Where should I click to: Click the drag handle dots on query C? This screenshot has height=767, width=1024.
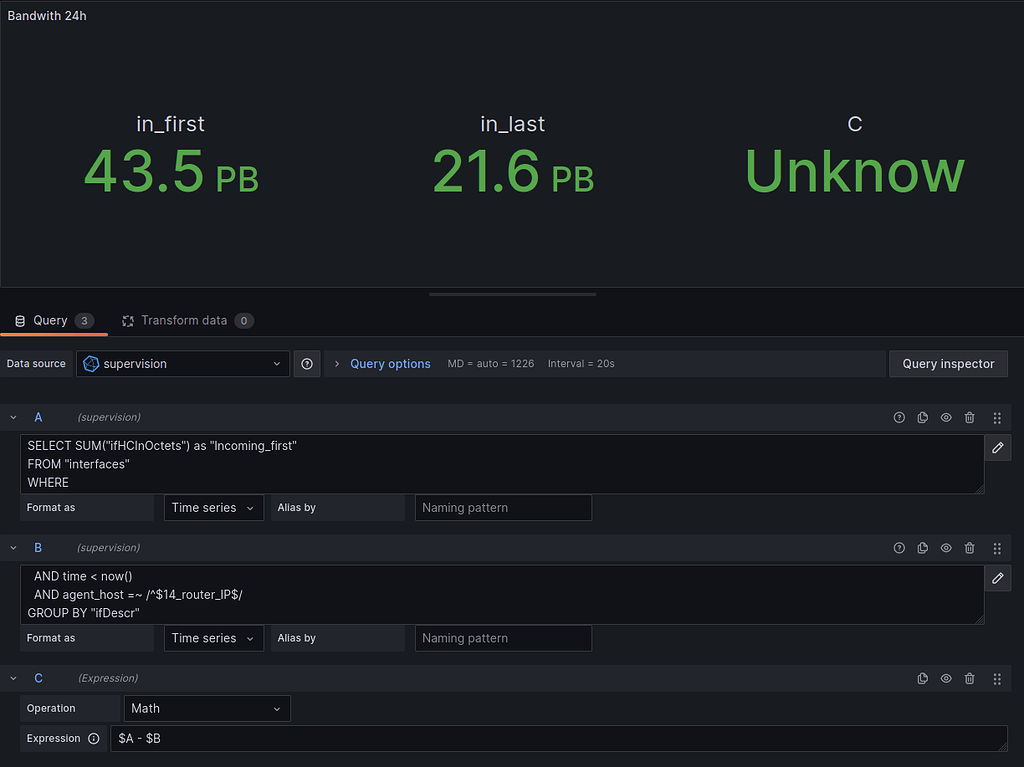(x=997, y=678)
